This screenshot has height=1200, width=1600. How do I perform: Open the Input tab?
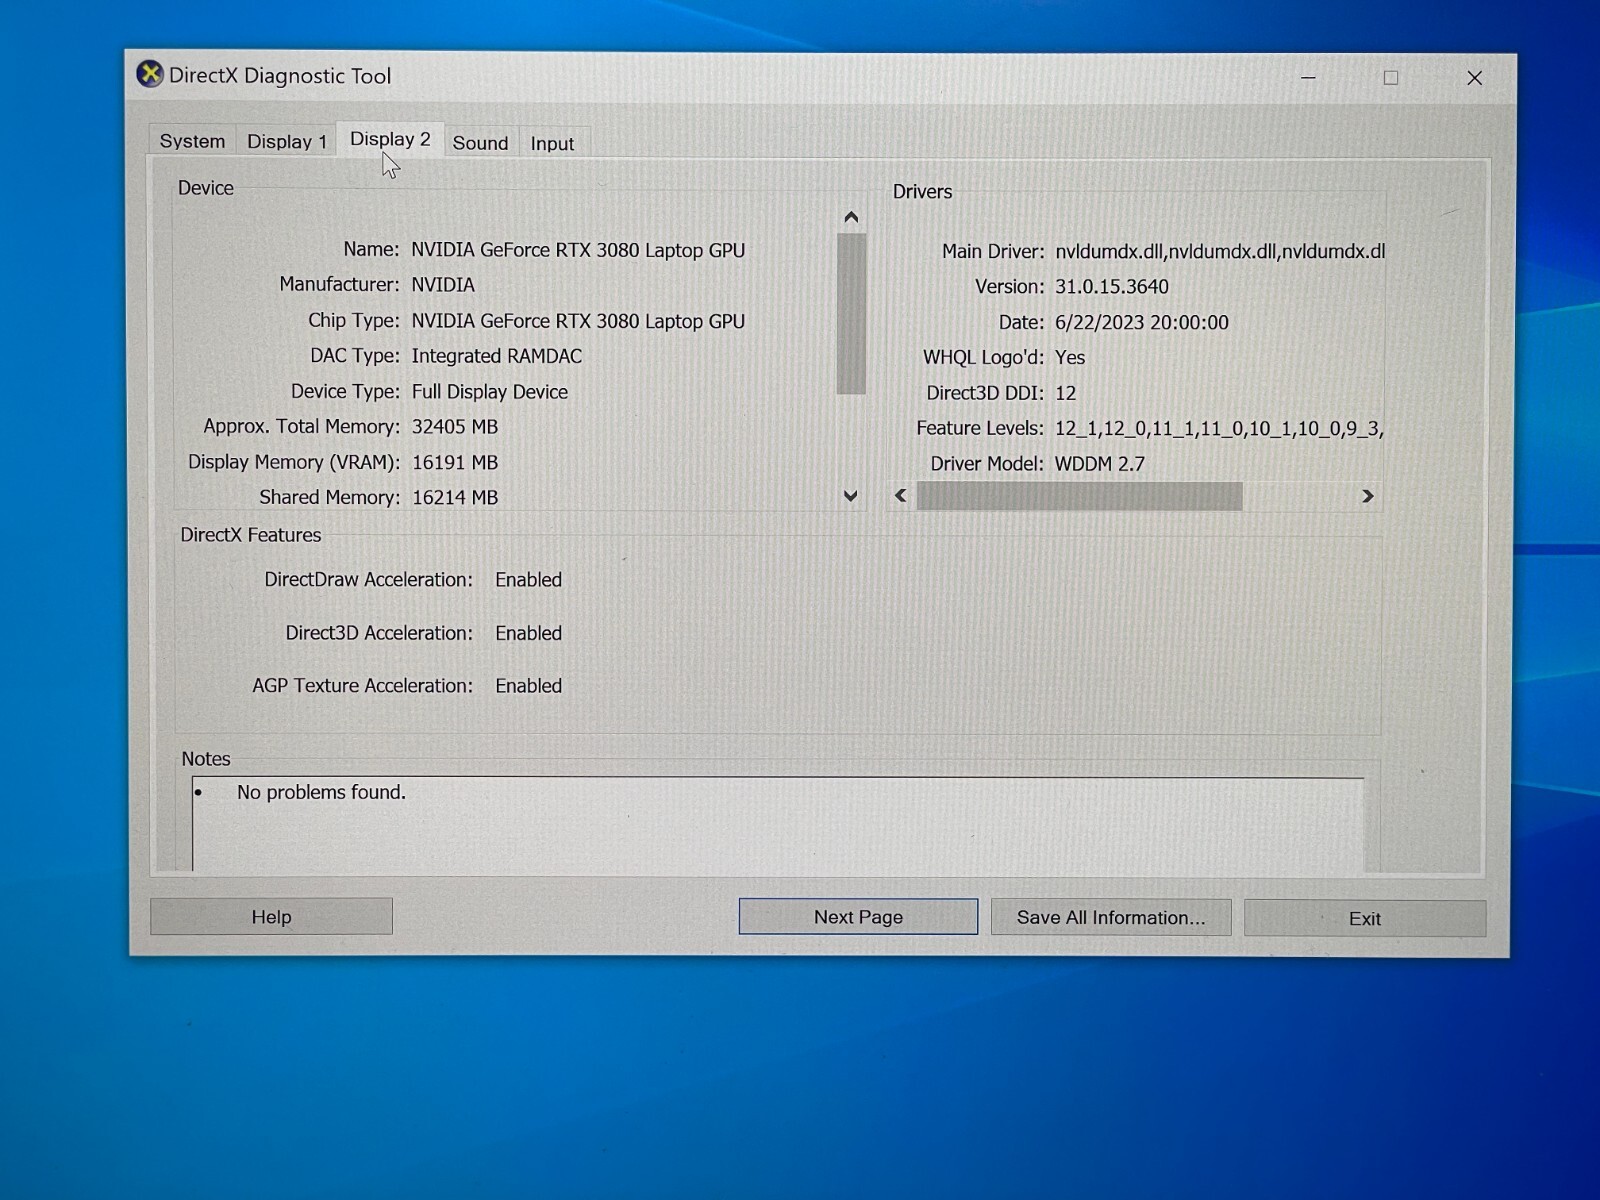point(552,143)
